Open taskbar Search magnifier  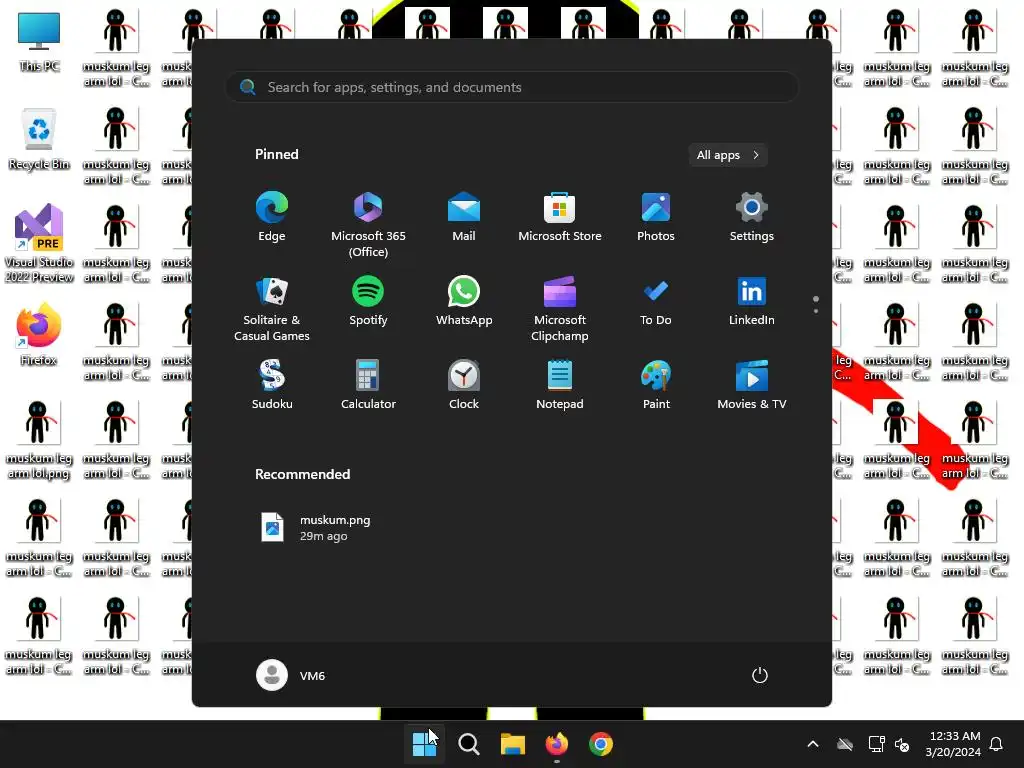point(469,744)
